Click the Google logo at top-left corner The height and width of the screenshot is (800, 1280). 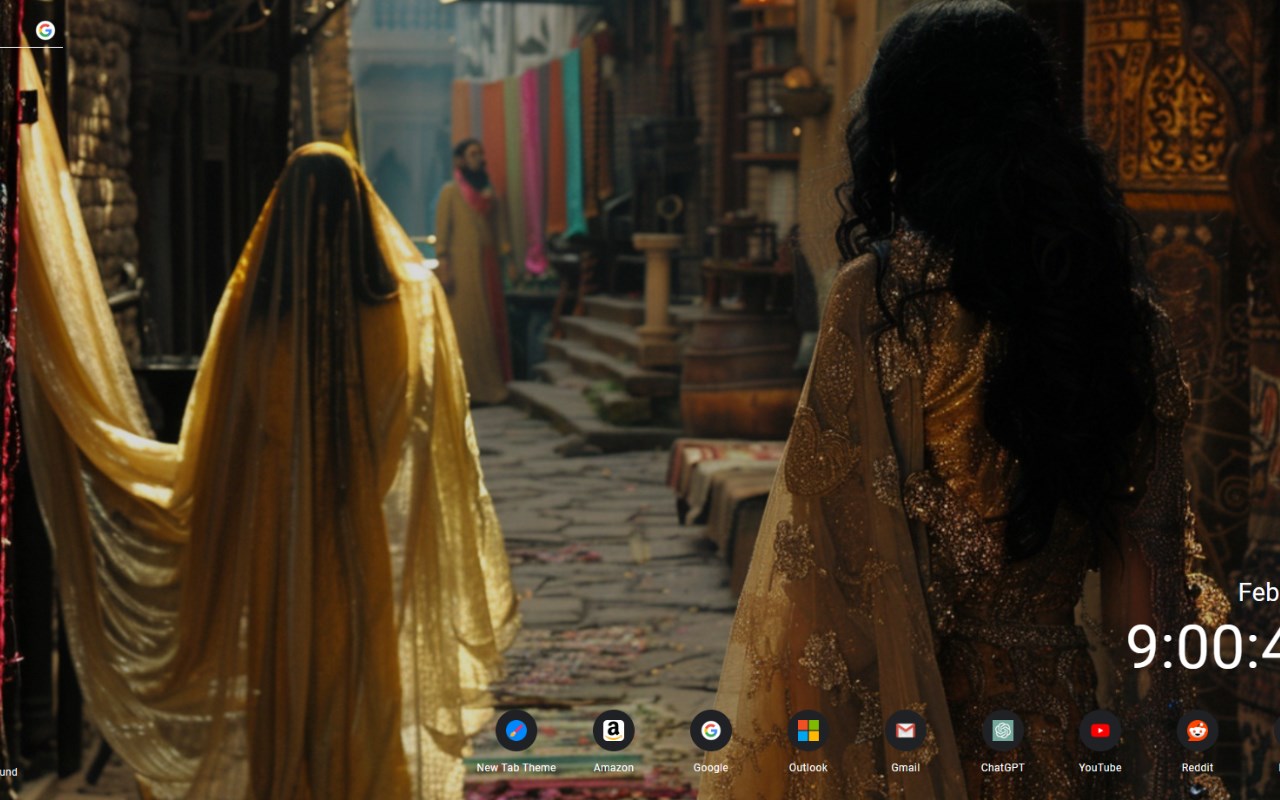pyautogui.click(x=45, y=30)
